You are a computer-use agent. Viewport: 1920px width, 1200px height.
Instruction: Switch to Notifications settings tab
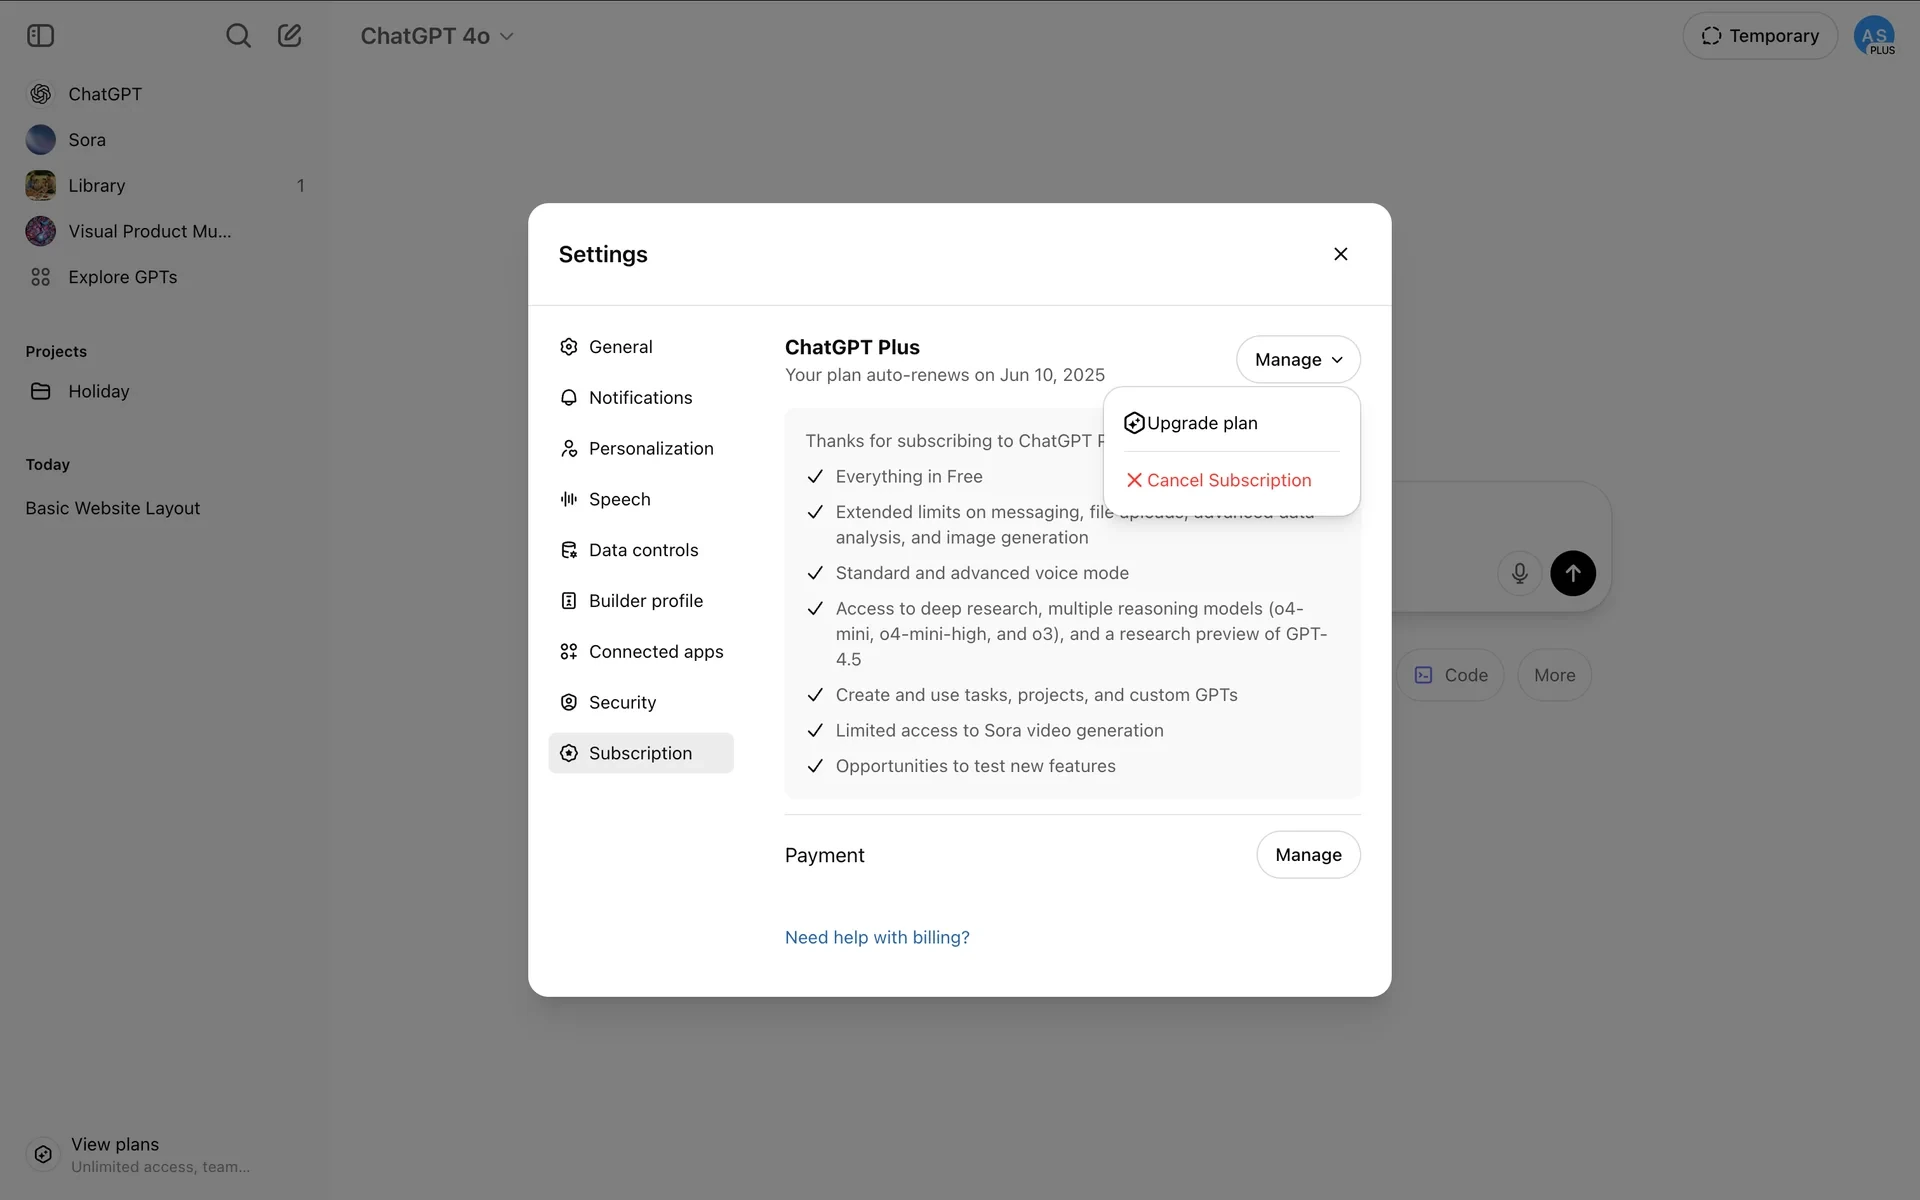(x=641, y=398)
